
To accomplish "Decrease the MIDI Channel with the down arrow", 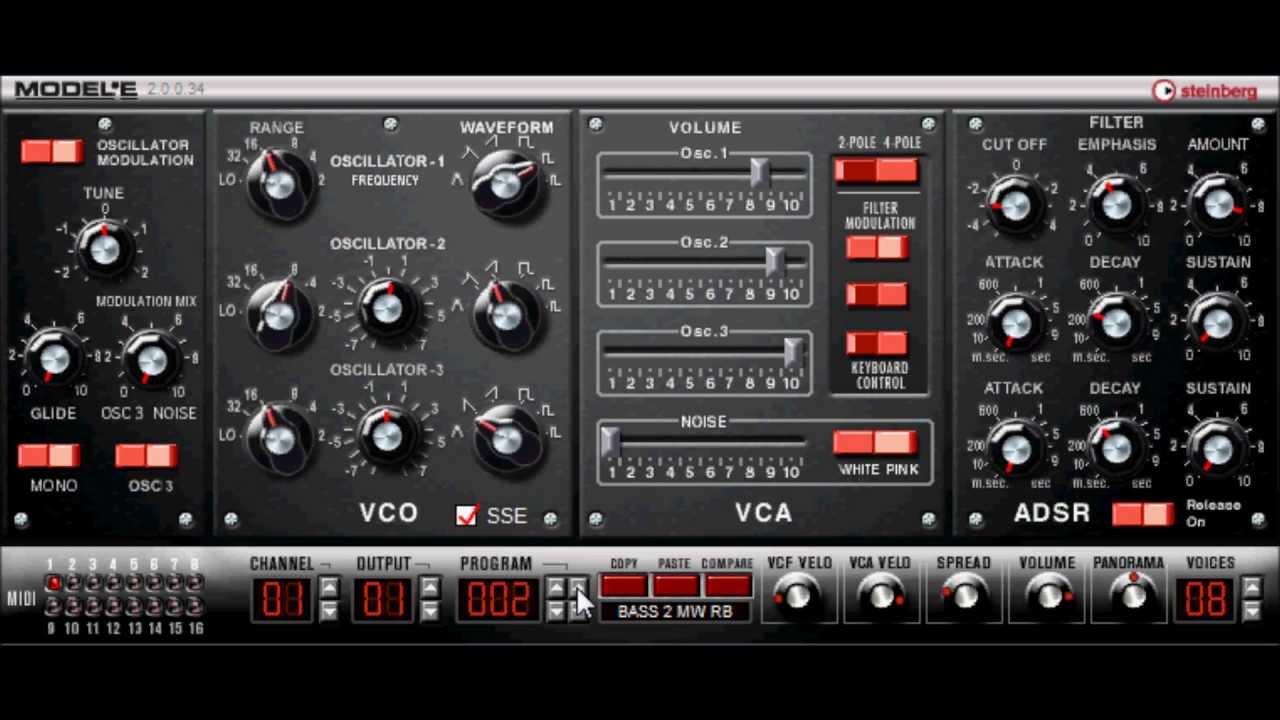I will tap(328, 609).
